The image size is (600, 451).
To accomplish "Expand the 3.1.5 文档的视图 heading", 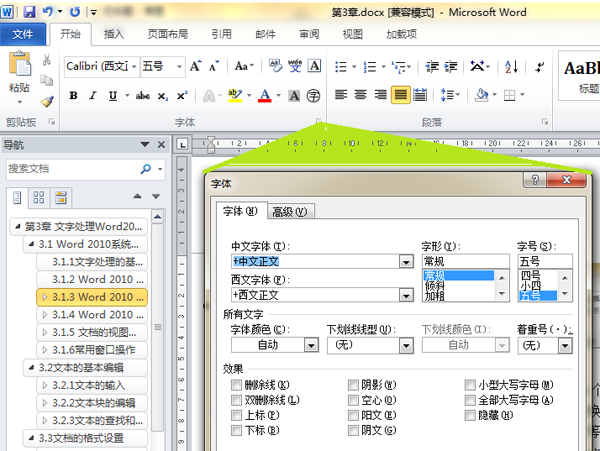I will [45, 332].
